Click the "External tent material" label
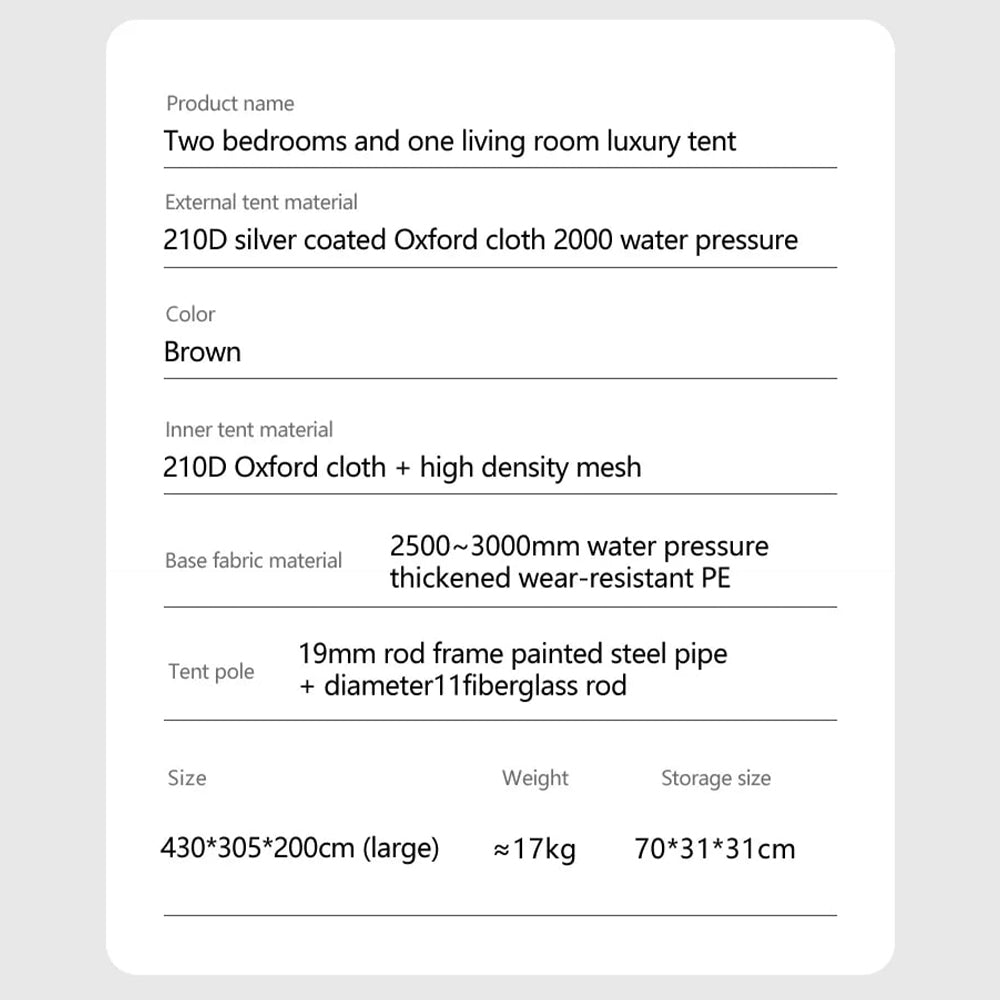This screenshot has width=1000, height=1000. [x=261, y=202]
